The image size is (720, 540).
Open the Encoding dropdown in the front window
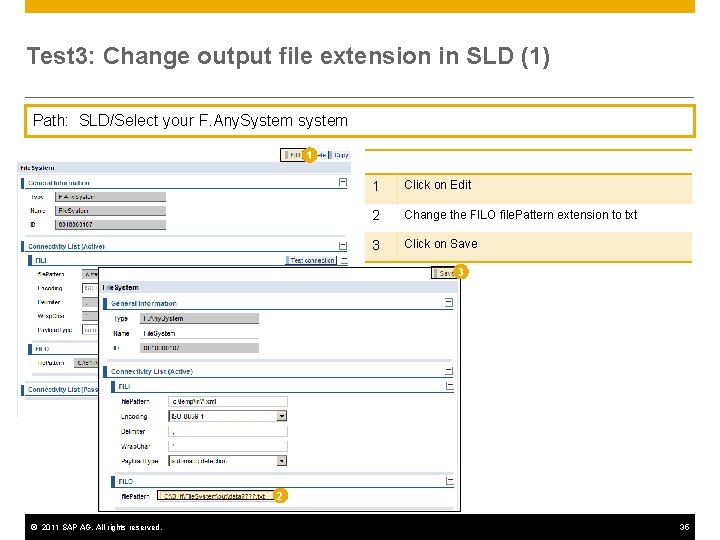pos(281,416)
